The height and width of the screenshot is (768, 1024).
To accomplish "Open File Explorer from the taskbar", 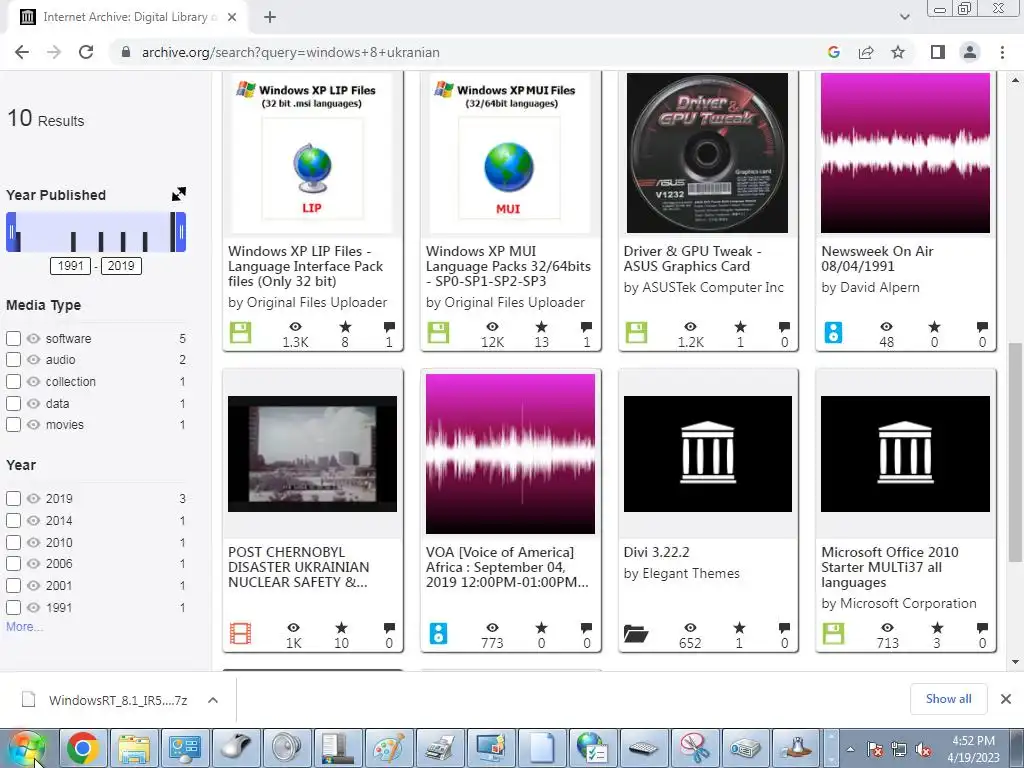I will (133, 748).
